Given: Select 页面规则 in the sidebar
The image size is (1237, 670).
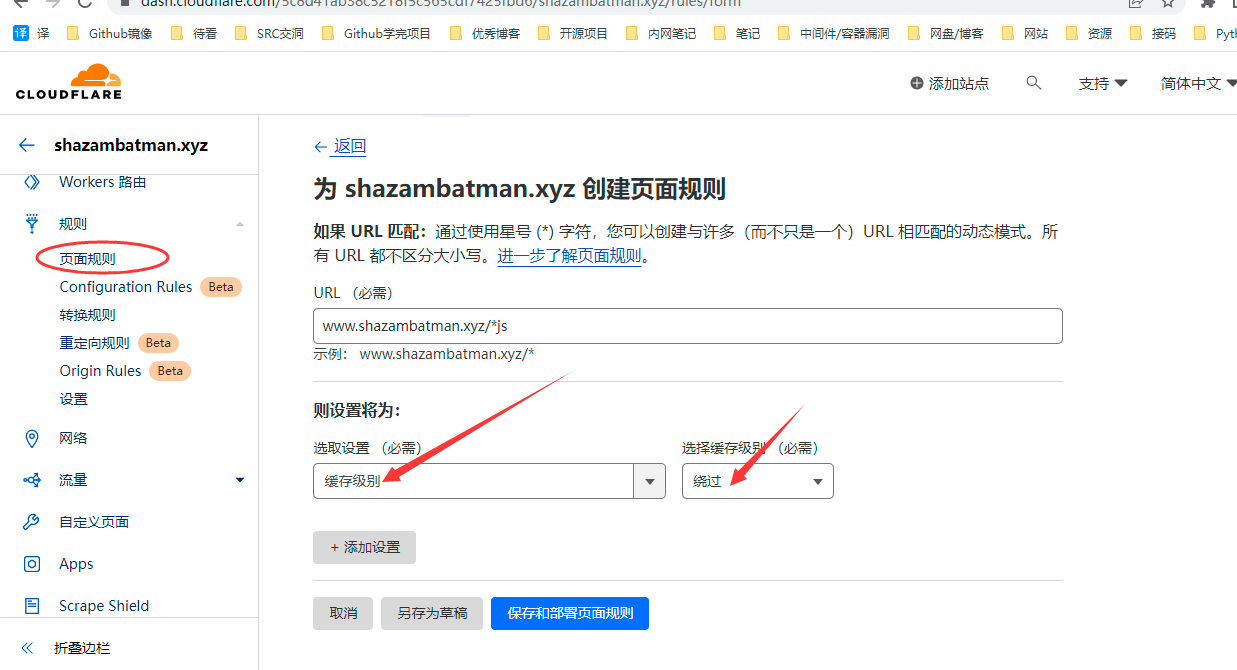Looking at the screenshot, I should (x=87, y=258).
